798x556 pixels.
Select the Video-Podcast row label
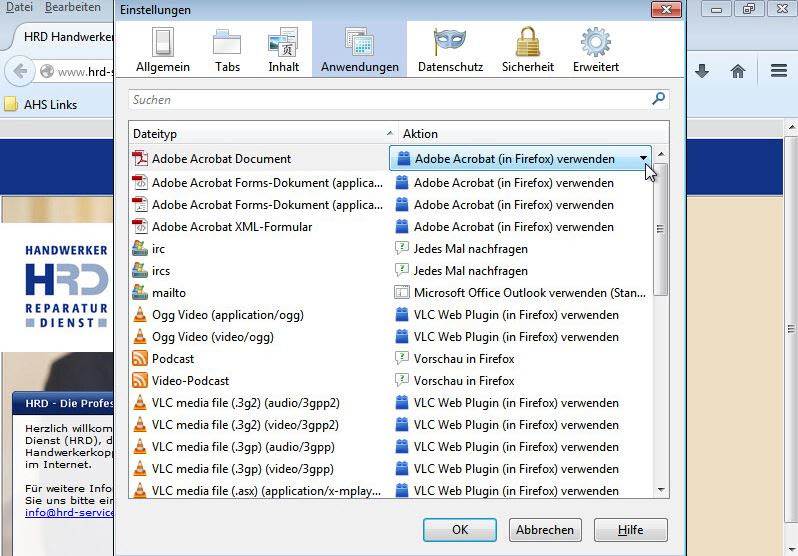click(190, 380)
